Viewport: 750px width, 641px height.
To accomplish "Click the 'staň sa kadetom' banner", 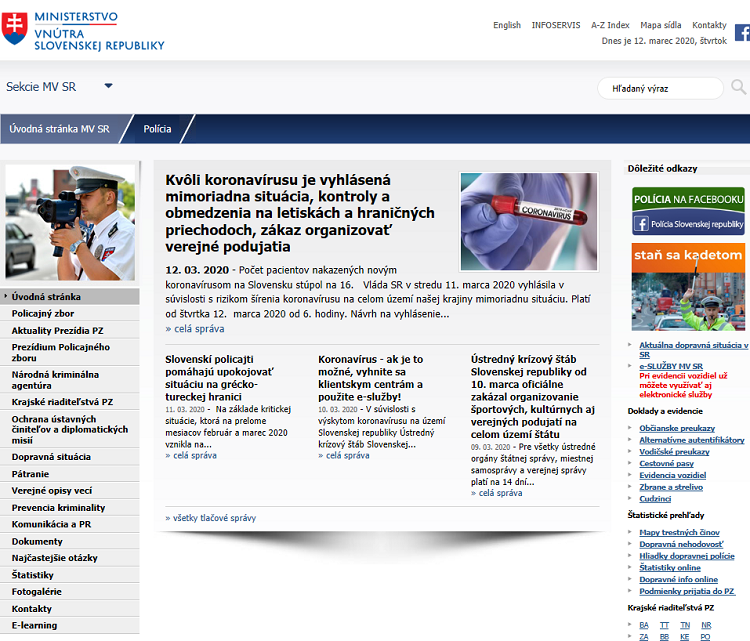I will click(688, 286).
